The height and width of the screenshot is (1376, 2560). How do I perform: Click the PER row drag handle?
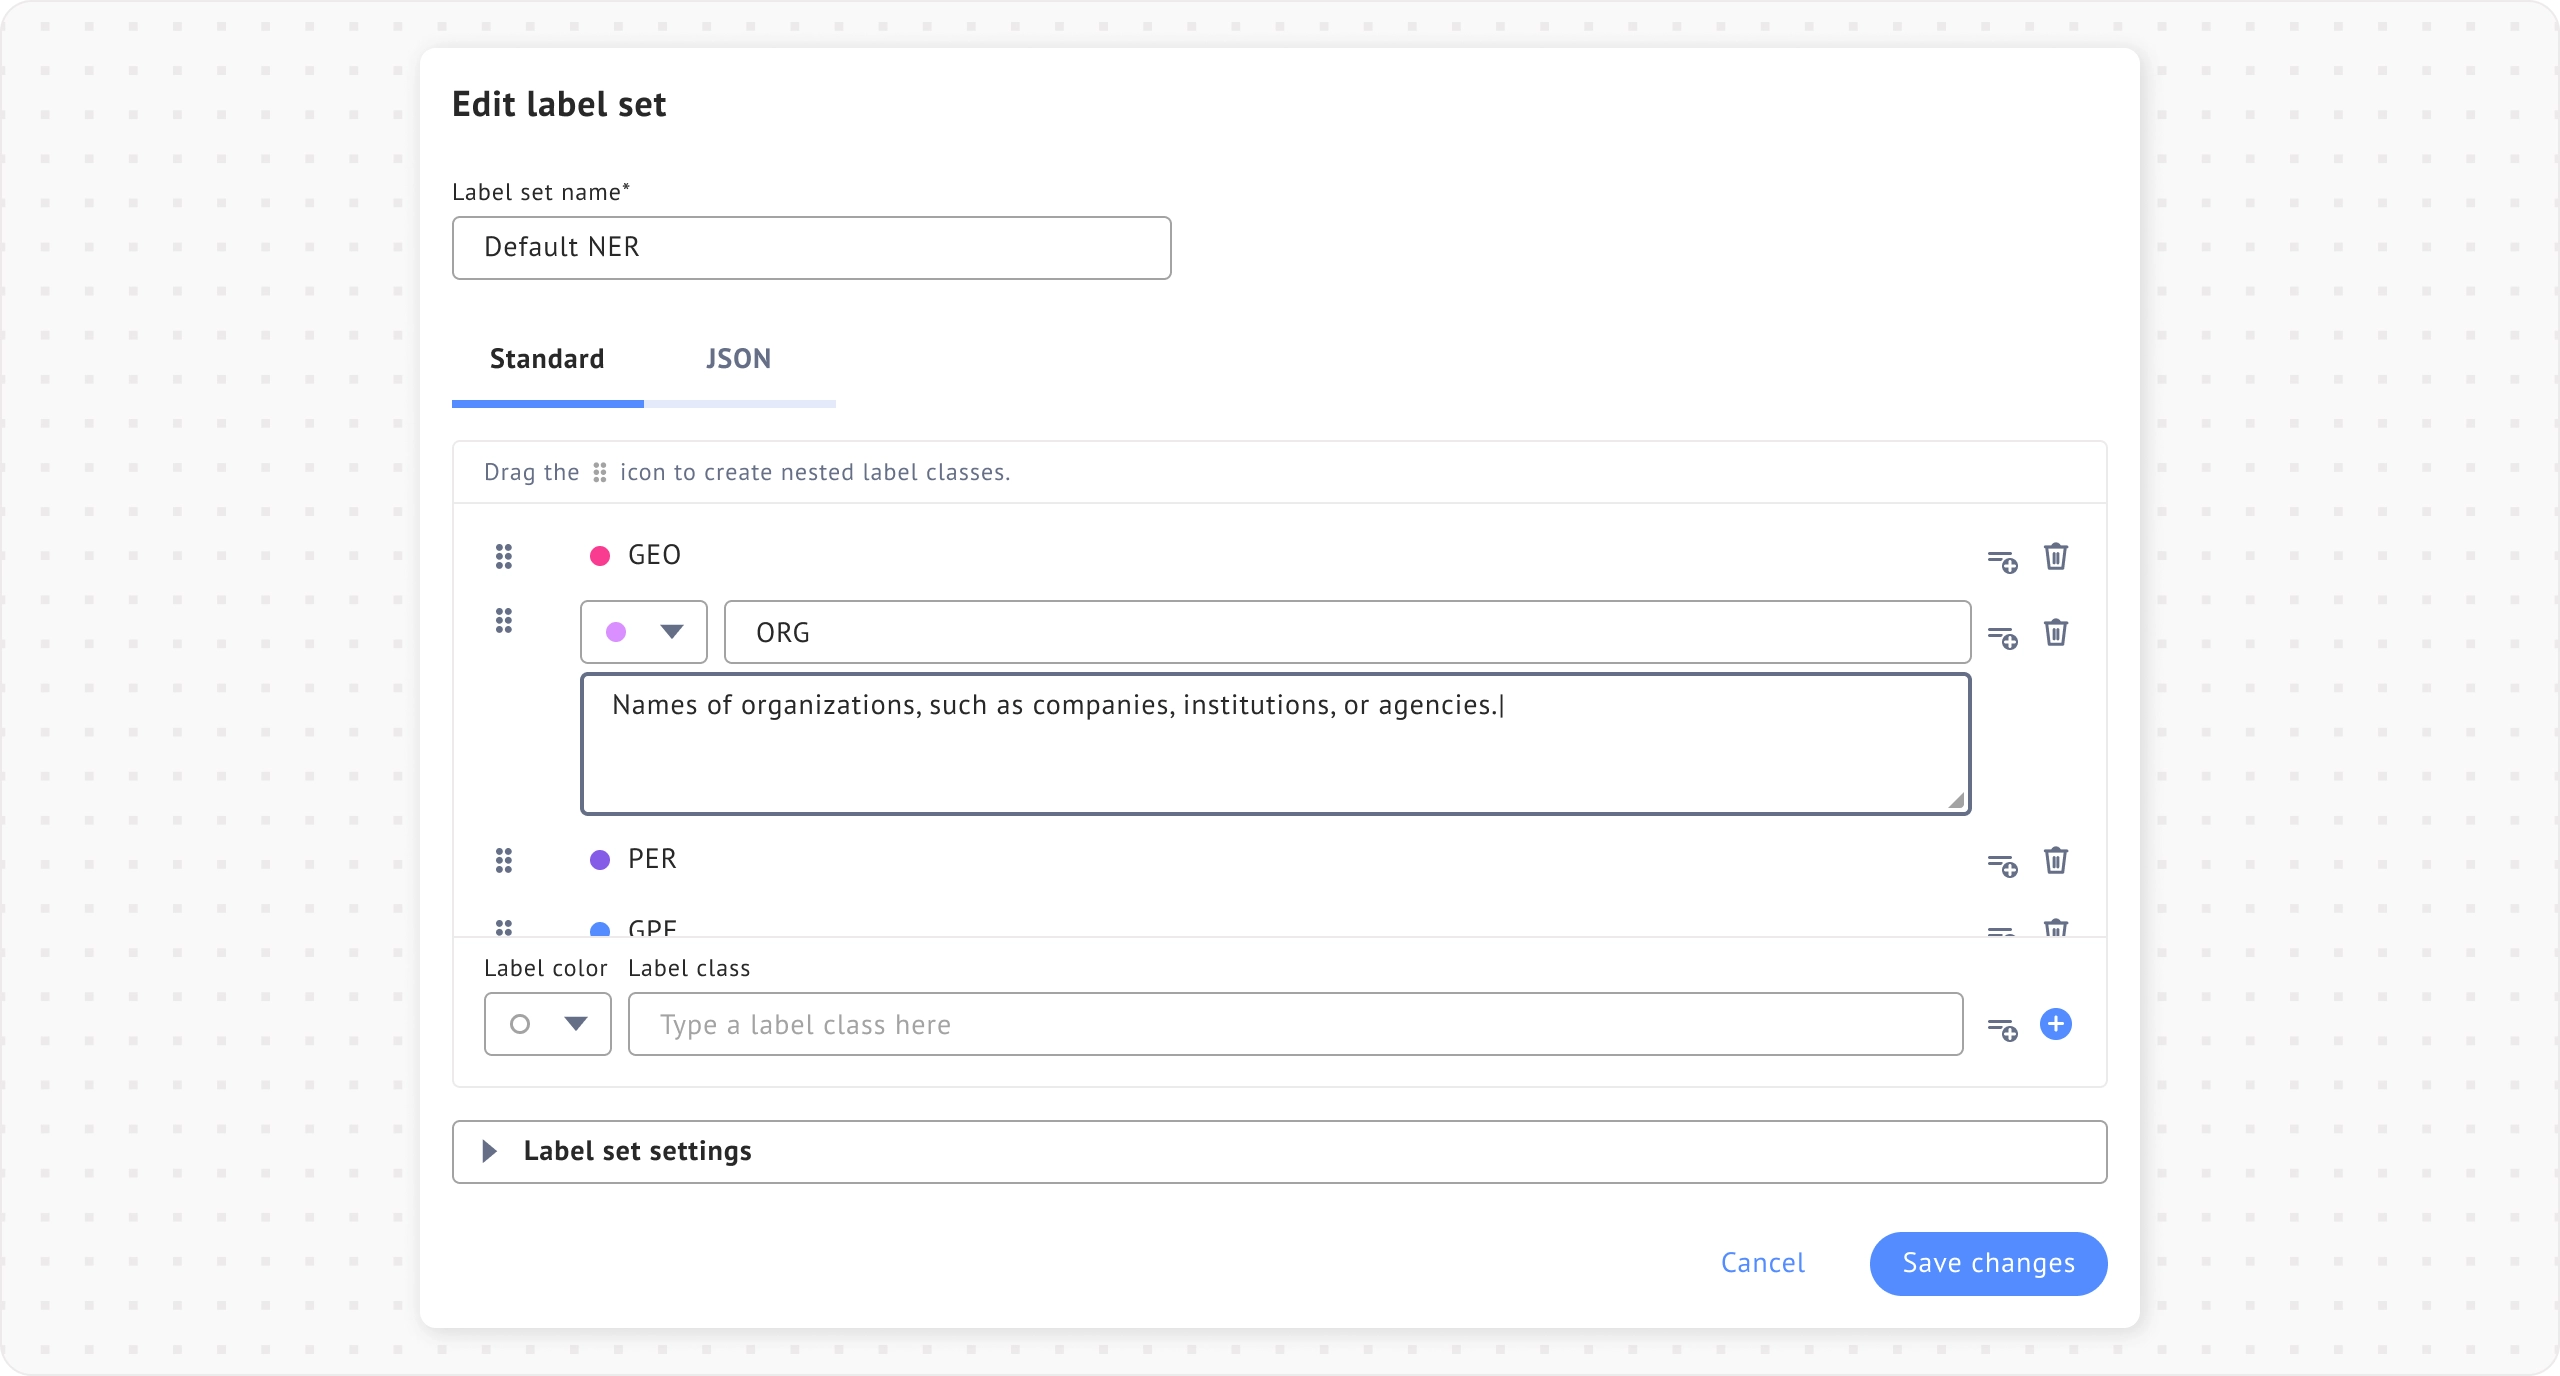click(504, 860)
